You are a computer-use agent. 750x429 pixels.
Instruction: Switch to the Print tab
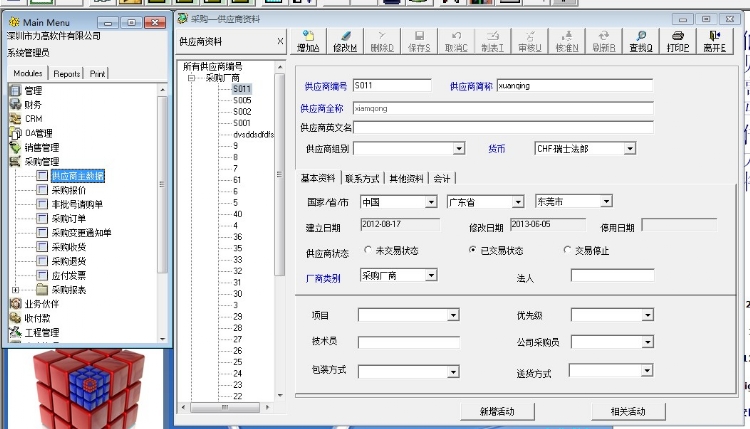point(98,74)
